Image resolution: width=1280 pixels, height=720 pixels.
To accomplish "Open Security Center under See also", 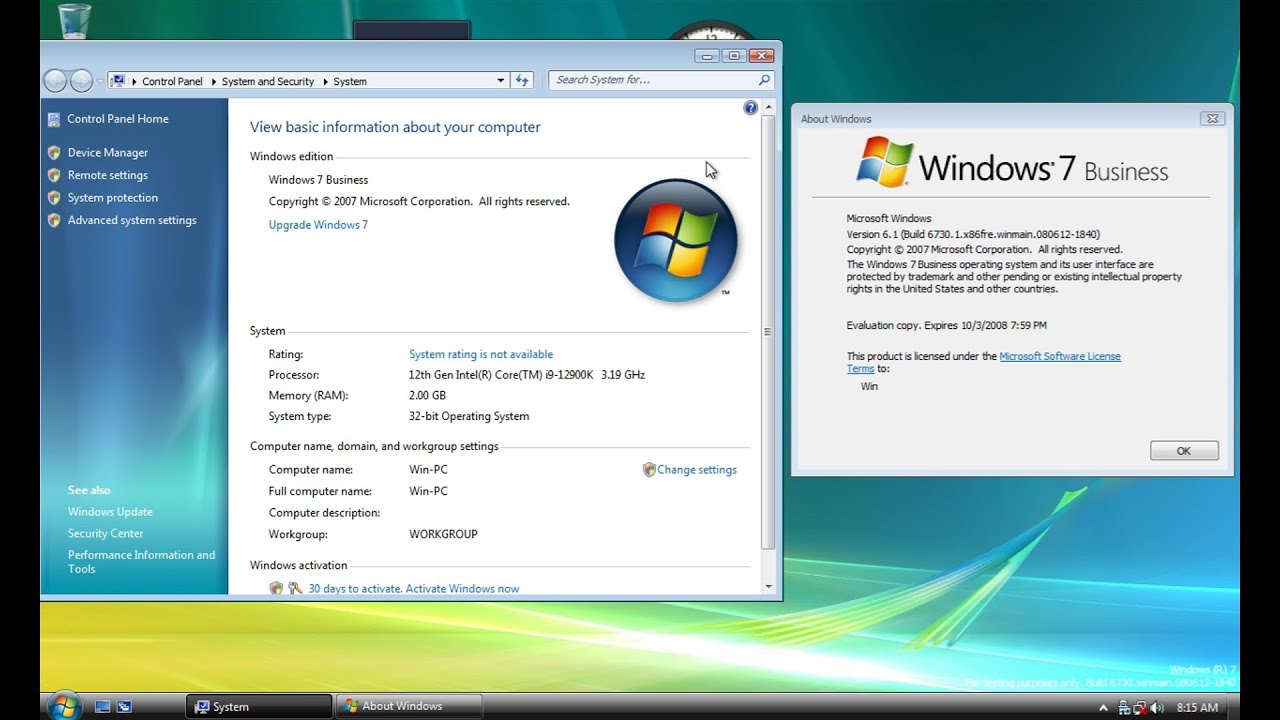I will [106, 534].
